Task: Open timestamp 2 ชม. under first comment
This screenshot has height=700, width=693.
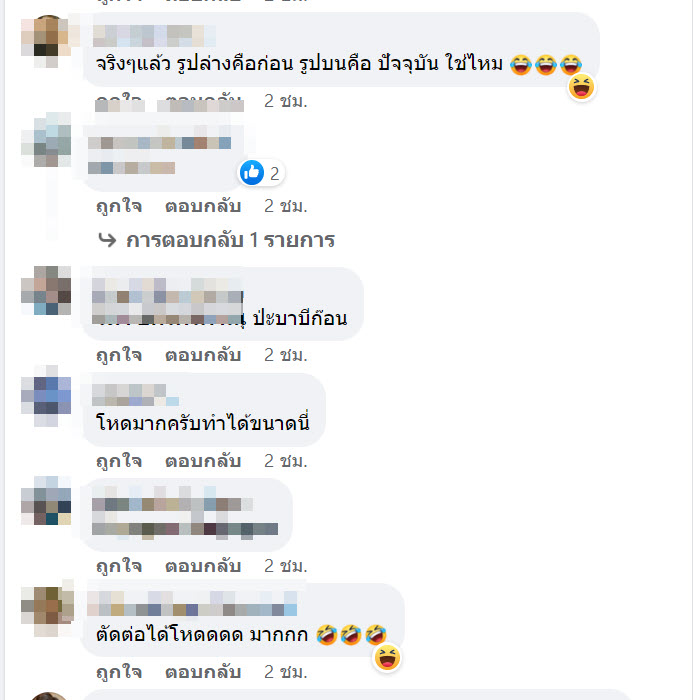Action: (286, 101)
